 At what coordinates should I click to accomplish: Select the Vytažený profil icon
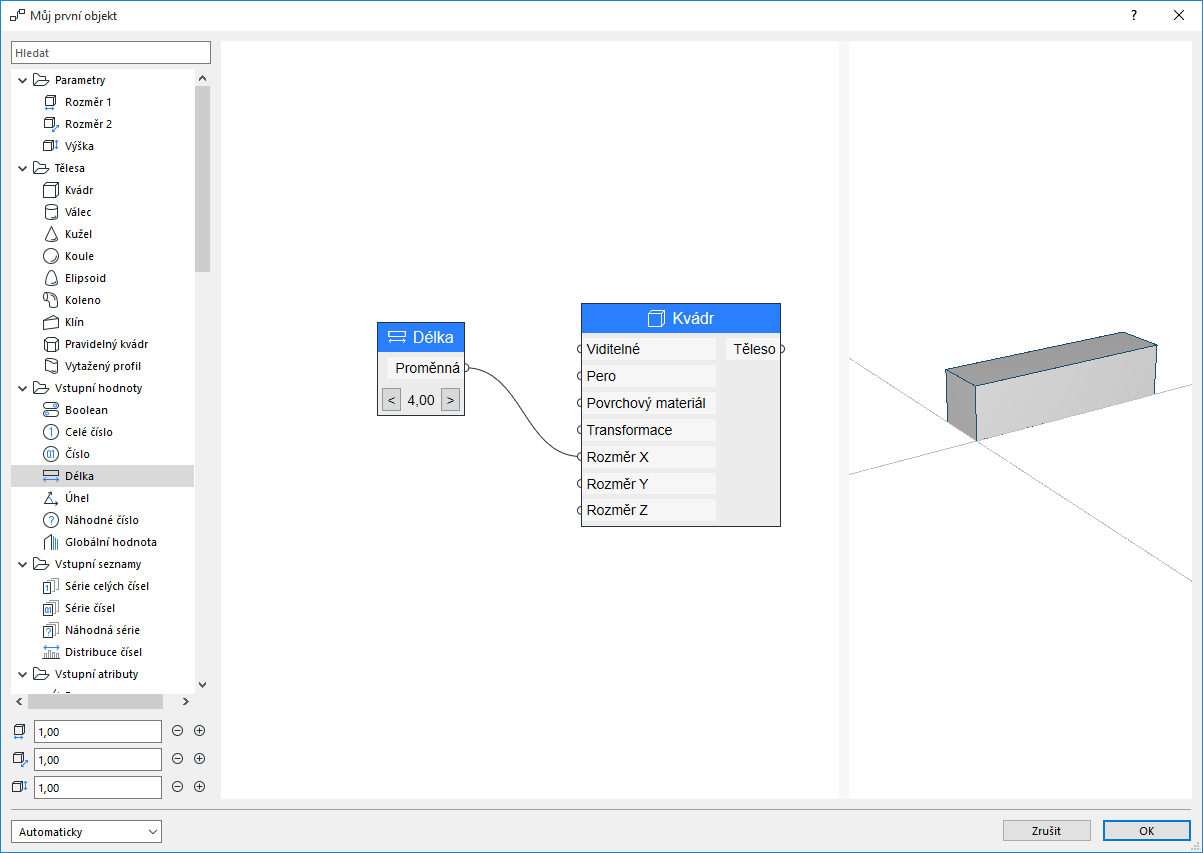pyautogui.click(x=51, y=366)
